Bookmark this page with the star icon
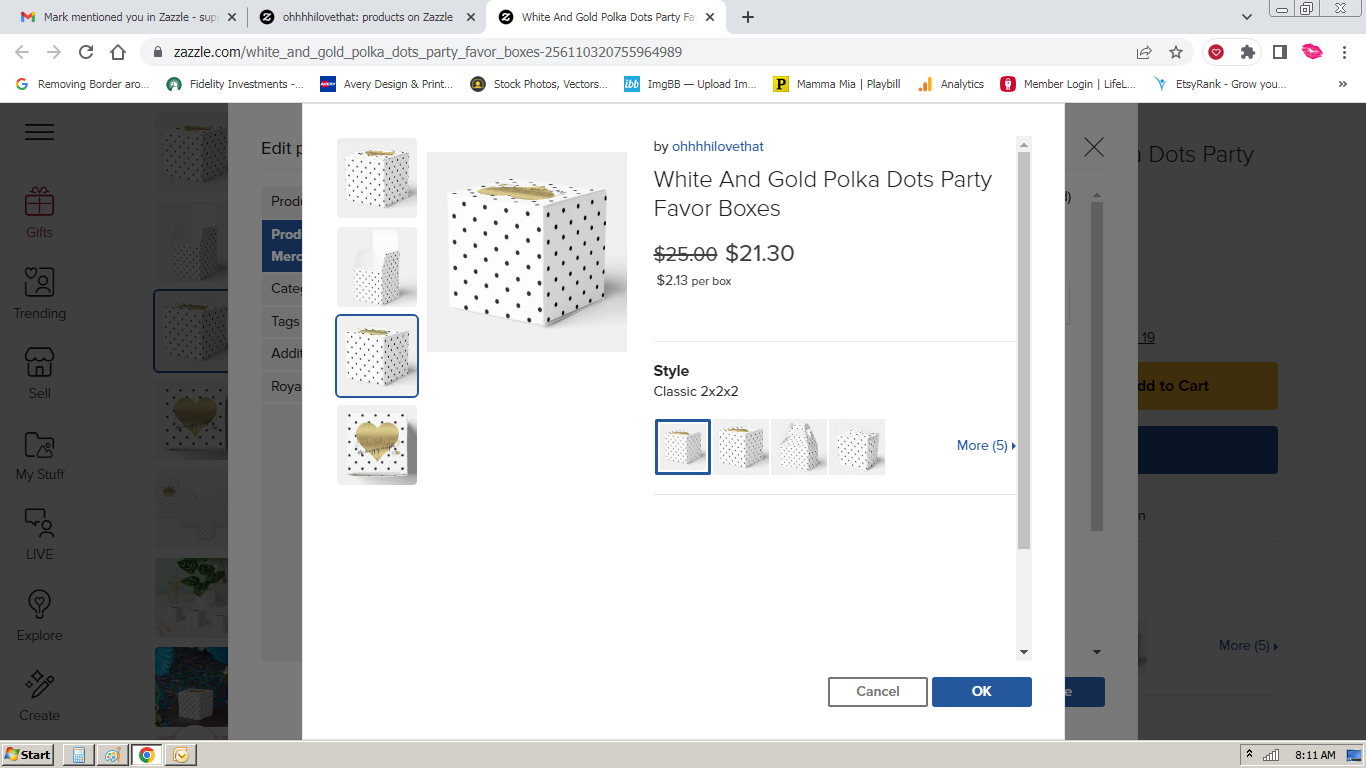 (1176, 52)
